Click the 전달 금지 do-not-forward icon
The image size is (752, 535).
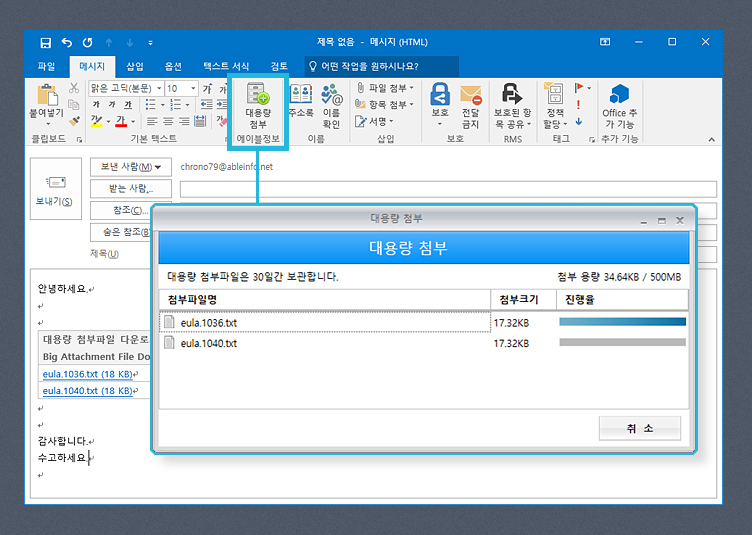[471, 104]
